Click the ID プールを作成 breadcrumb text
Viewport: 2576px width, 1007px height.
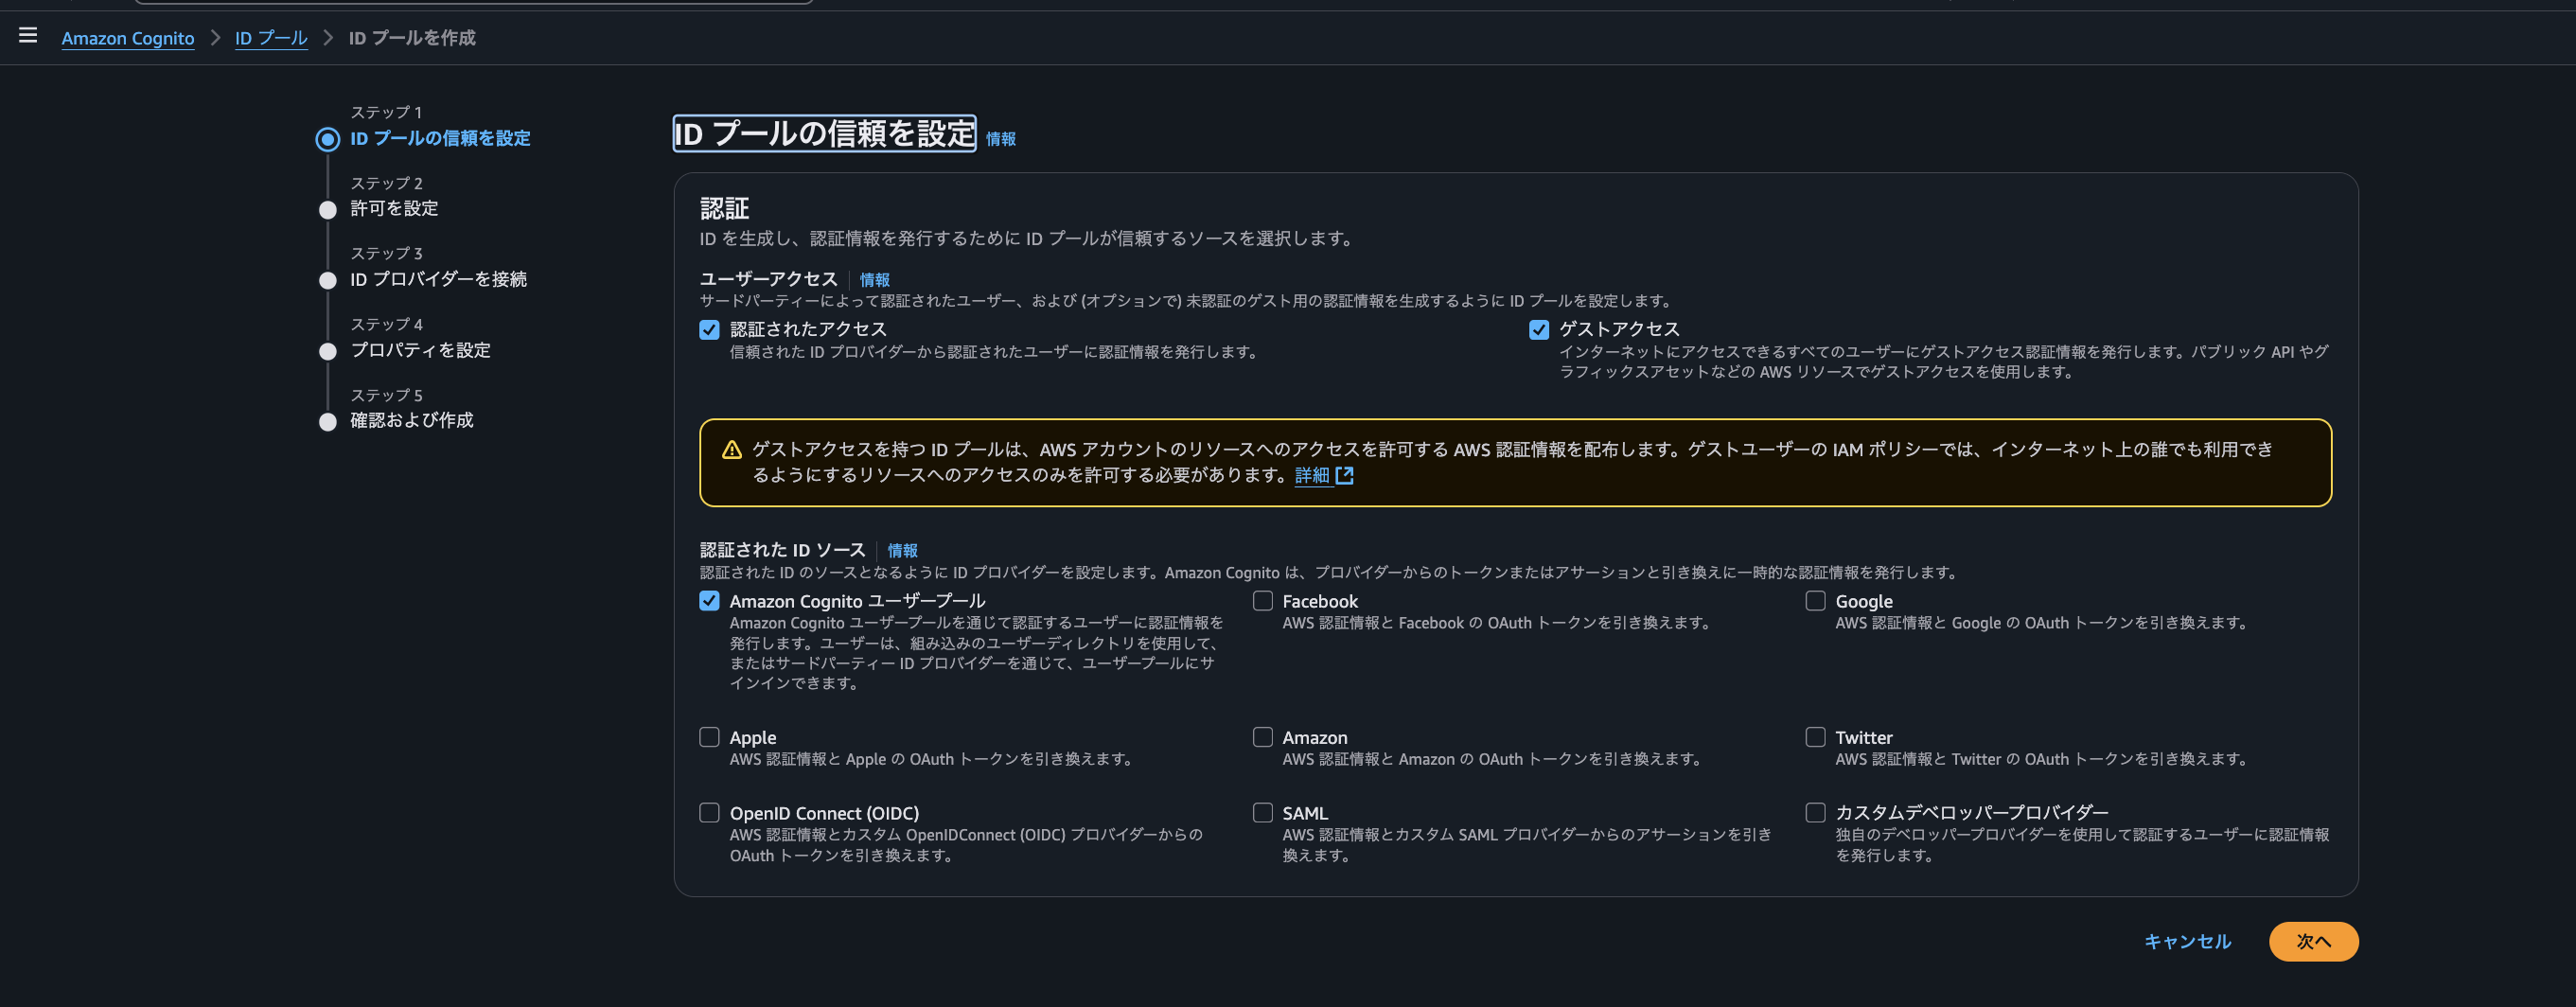point(412,38)
